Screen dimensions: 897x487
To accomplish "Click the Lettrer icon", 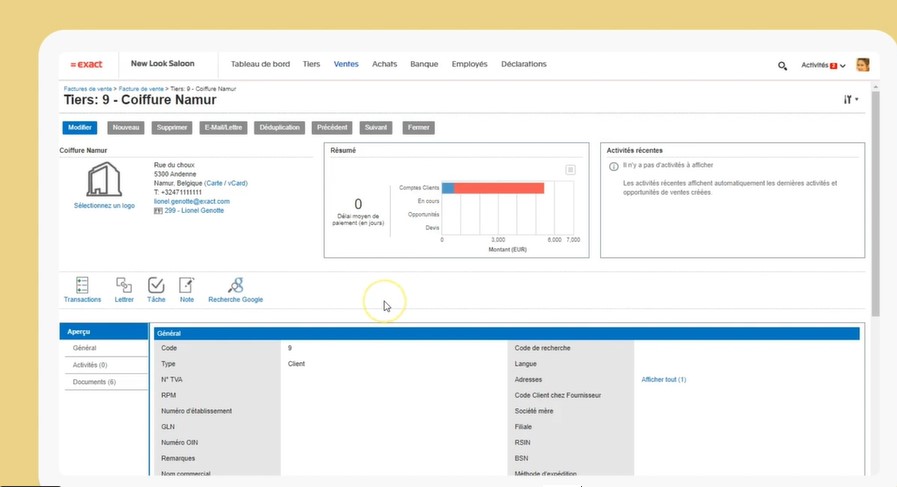I will [124, 286].
